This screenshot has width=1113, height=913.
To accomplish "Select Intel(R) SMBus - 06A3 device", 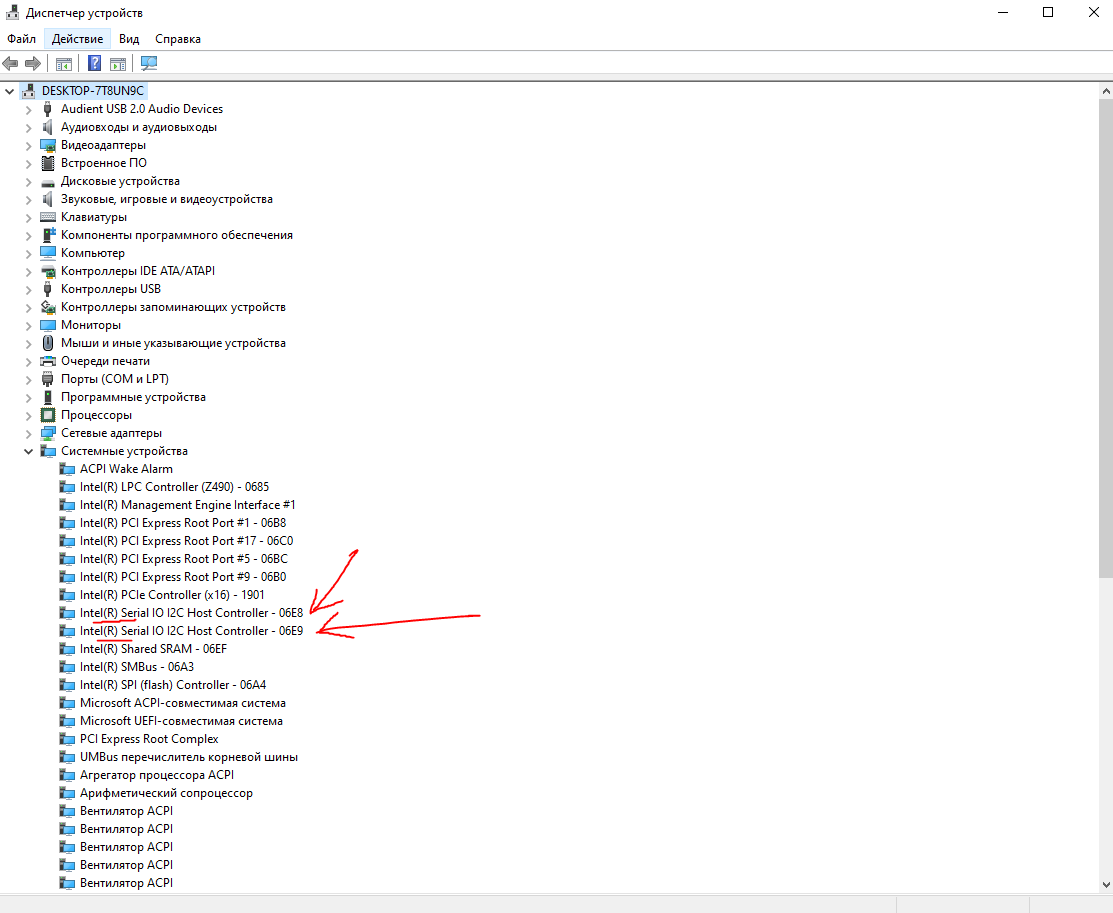I will [x=136, y=667].
